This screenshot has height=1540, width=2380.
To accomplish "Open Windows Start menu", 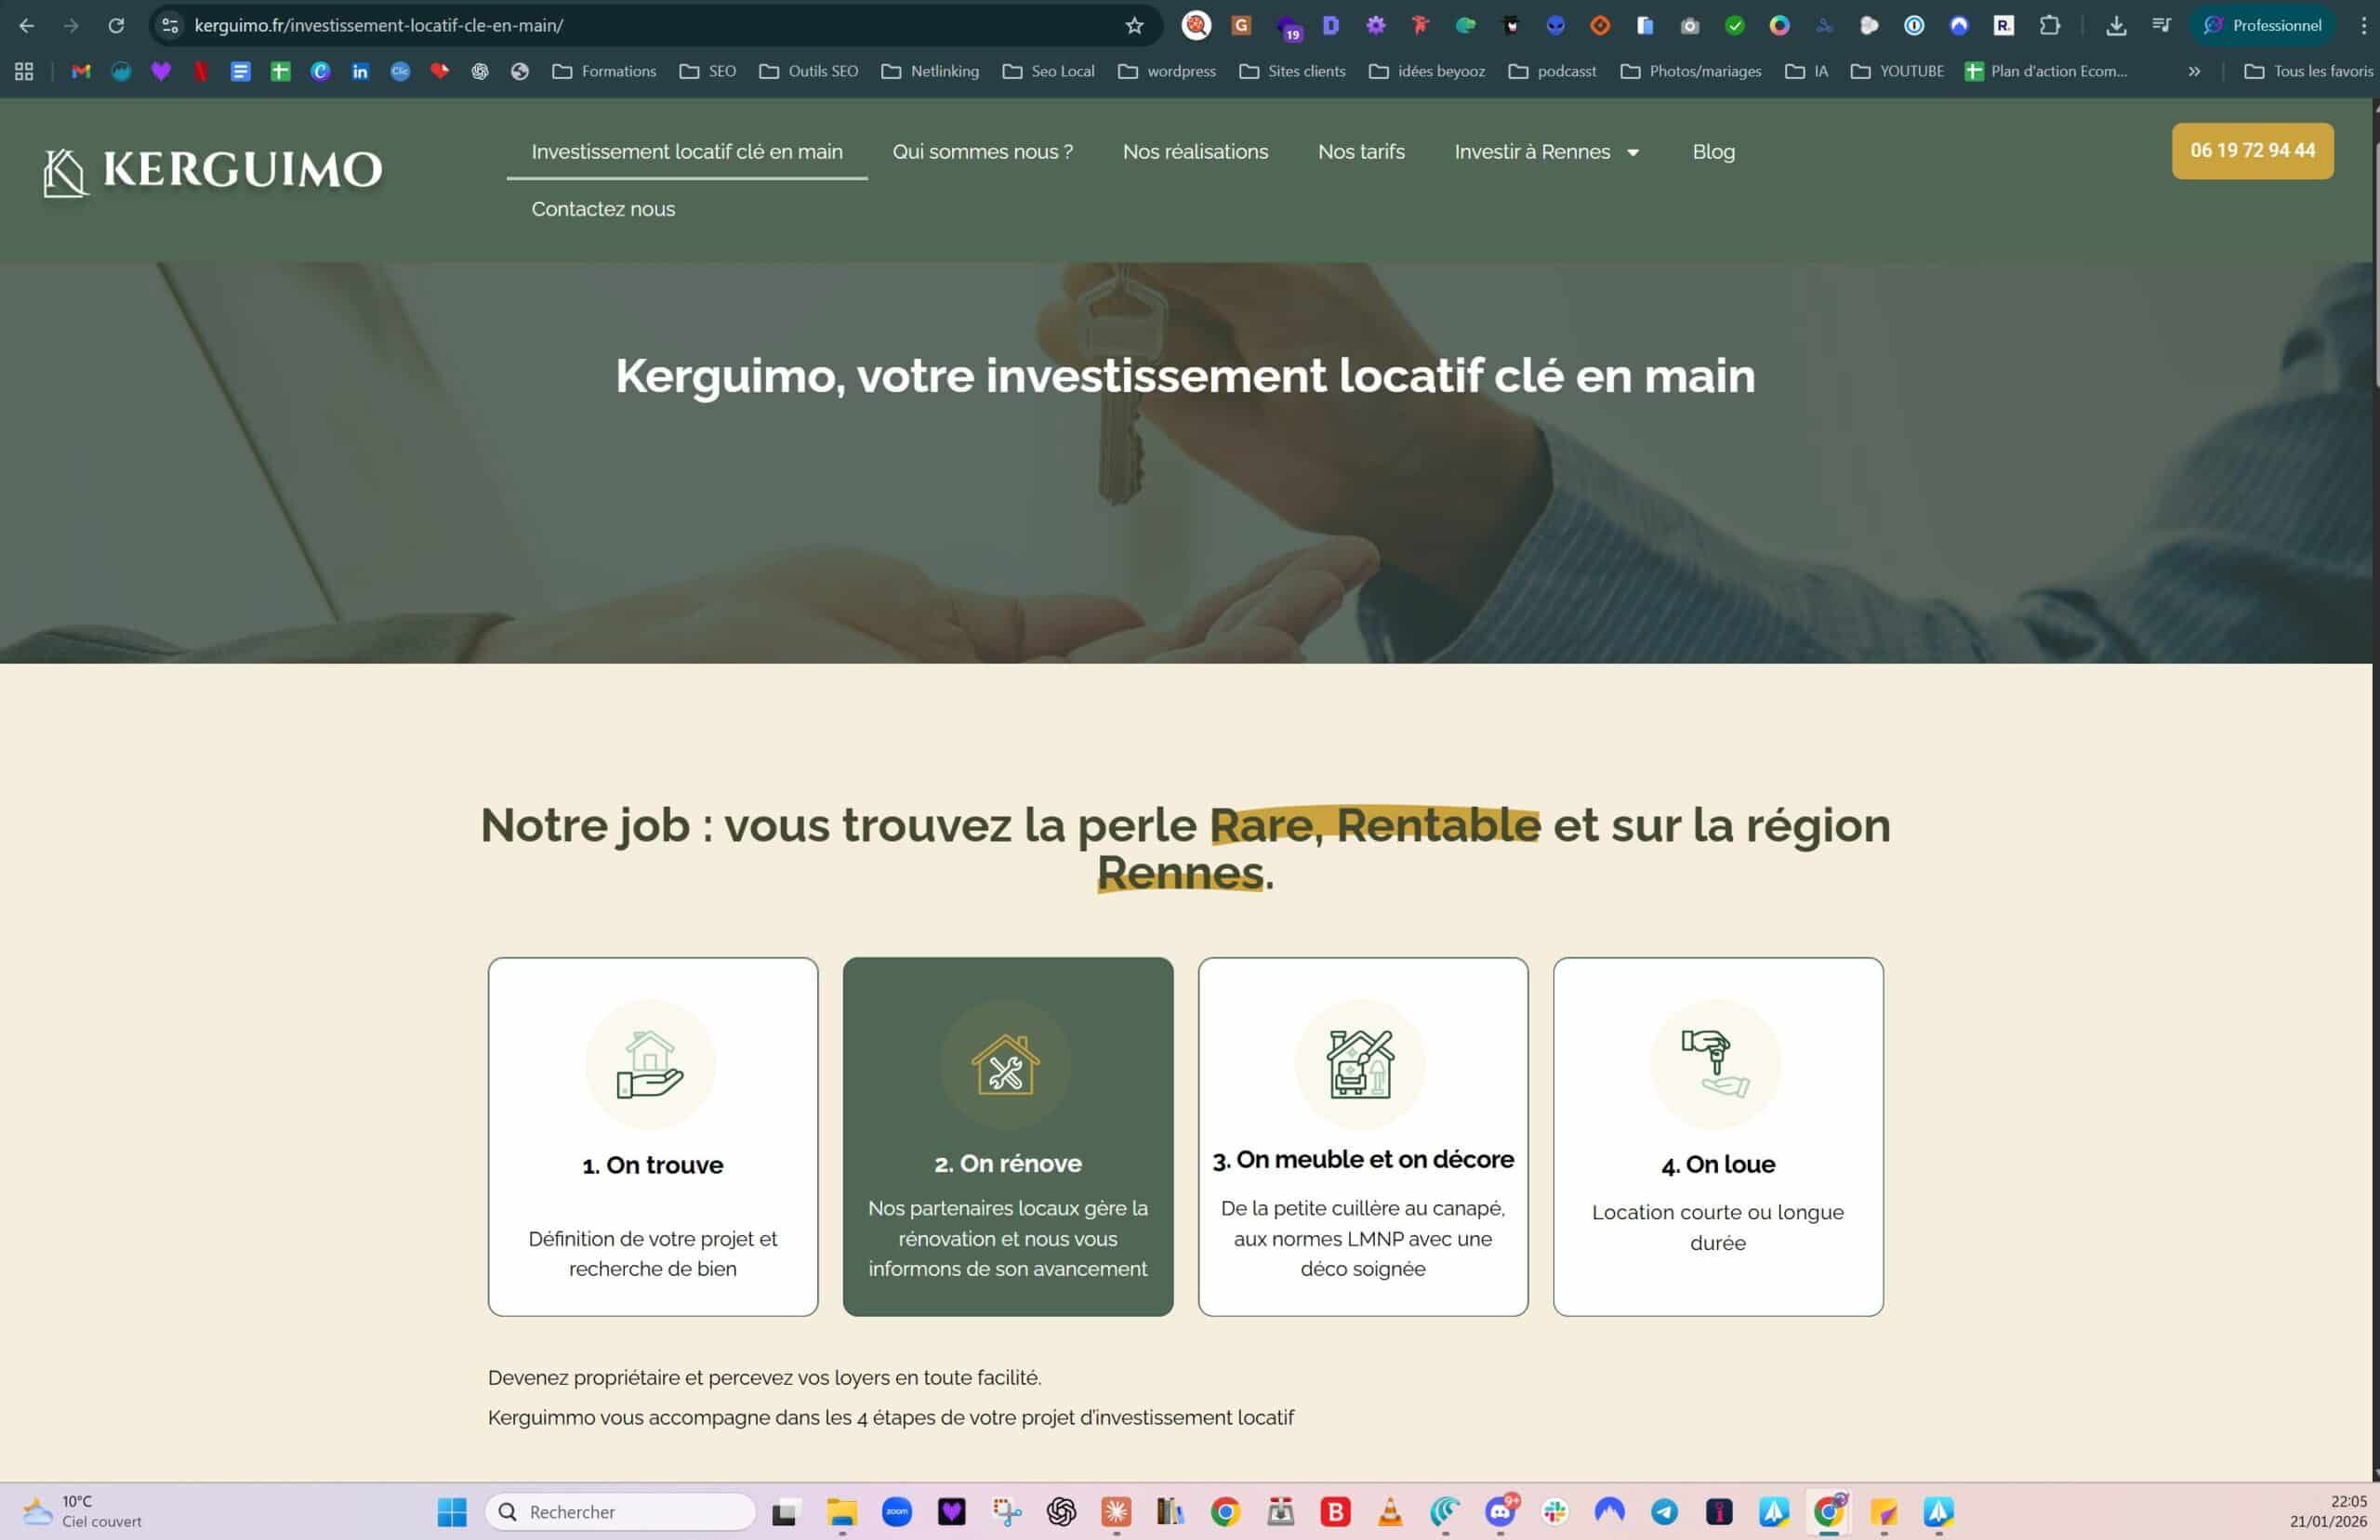I will [x=452, y=1511].
